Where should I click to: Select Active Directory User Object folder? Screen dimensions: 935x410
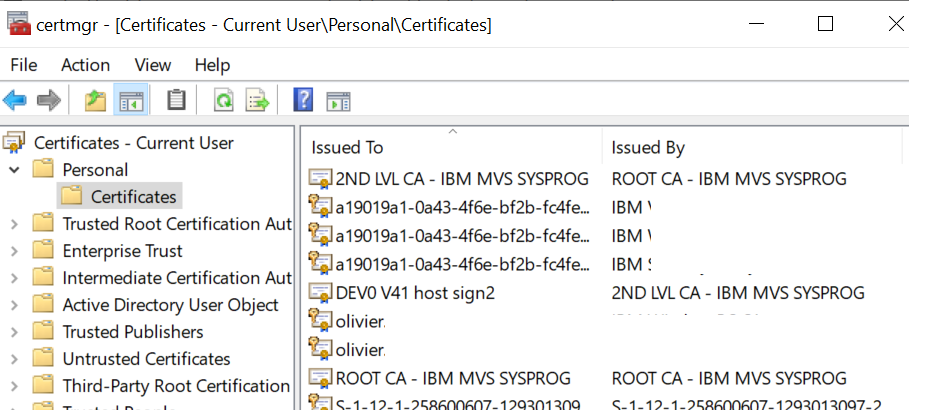(x=170, y=305)
